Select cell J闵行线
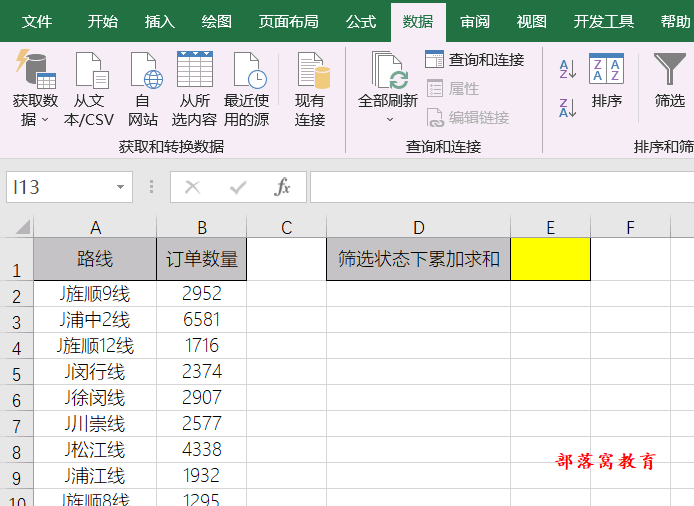The height and width of the screenshot is (506, 694). [x=95, y=372]
